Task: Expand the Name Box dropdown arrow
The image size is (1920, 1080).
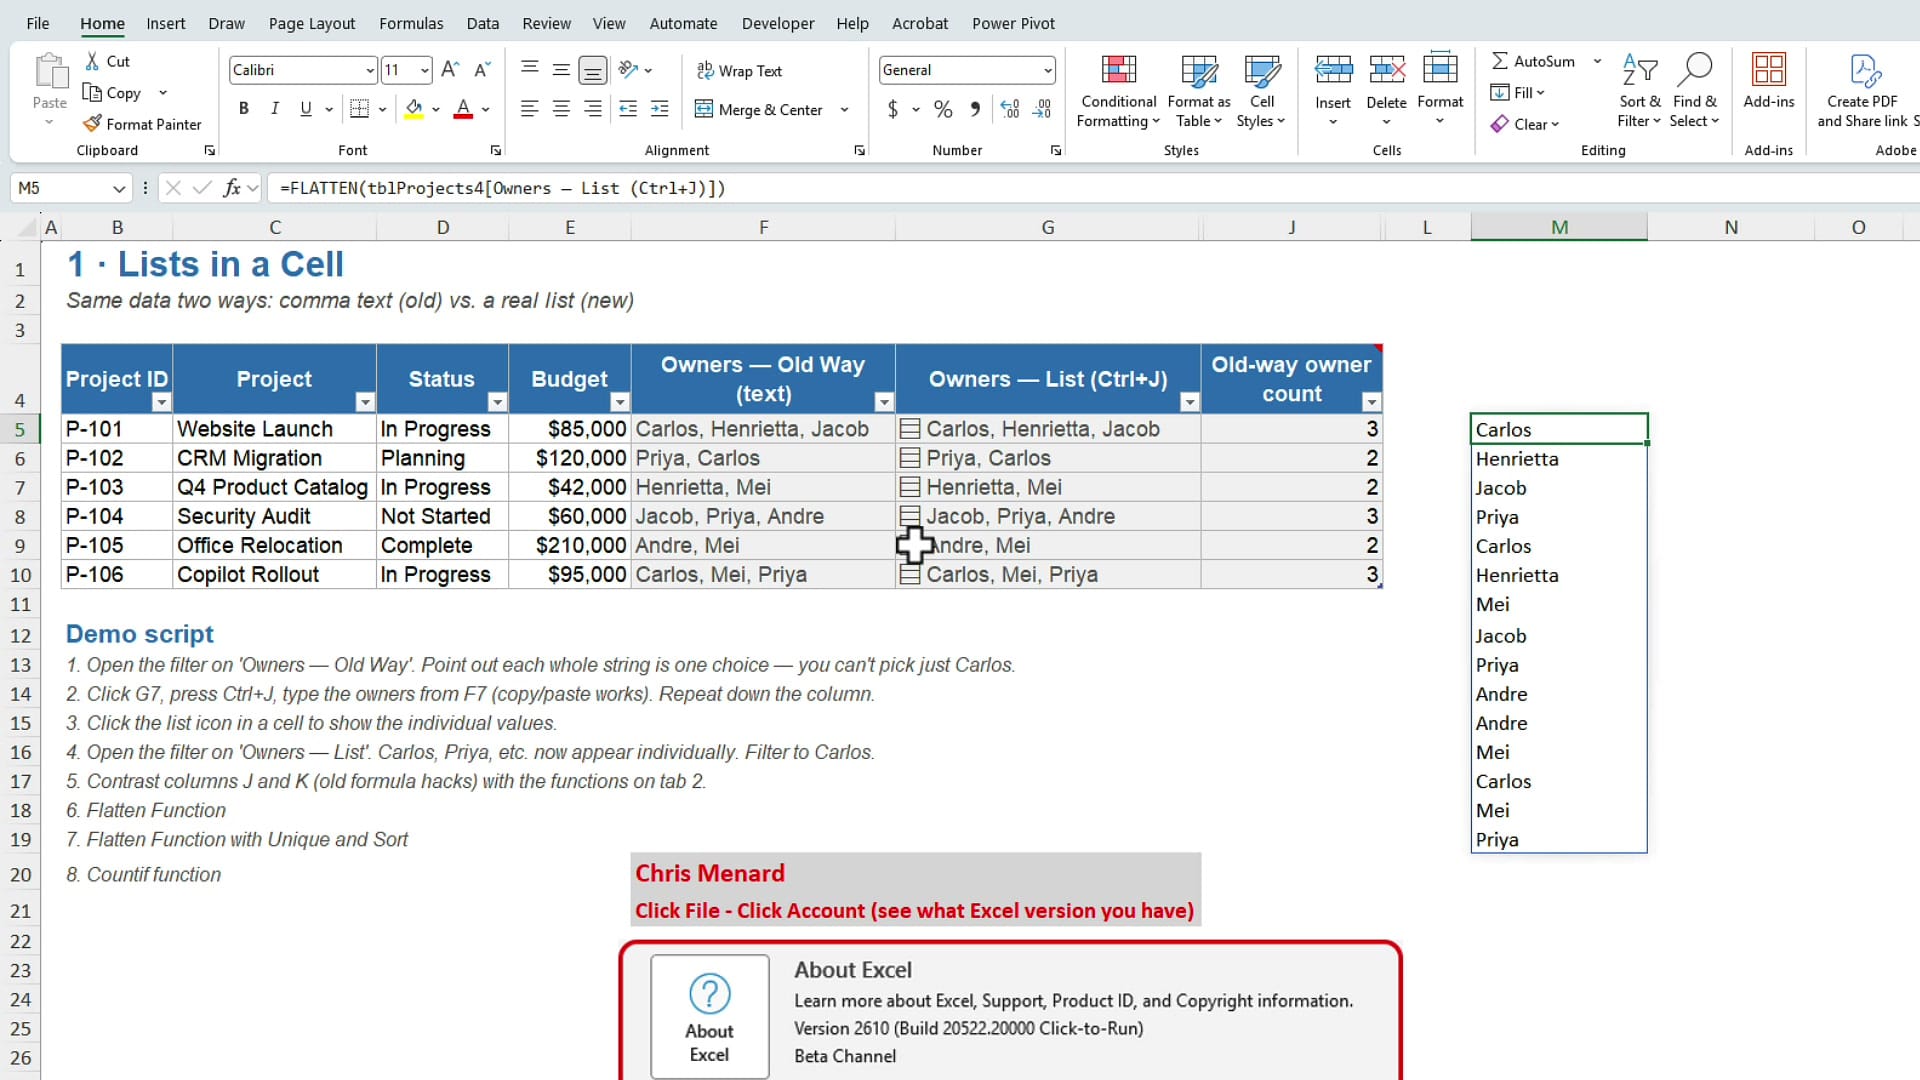Action: pos(119,188)
